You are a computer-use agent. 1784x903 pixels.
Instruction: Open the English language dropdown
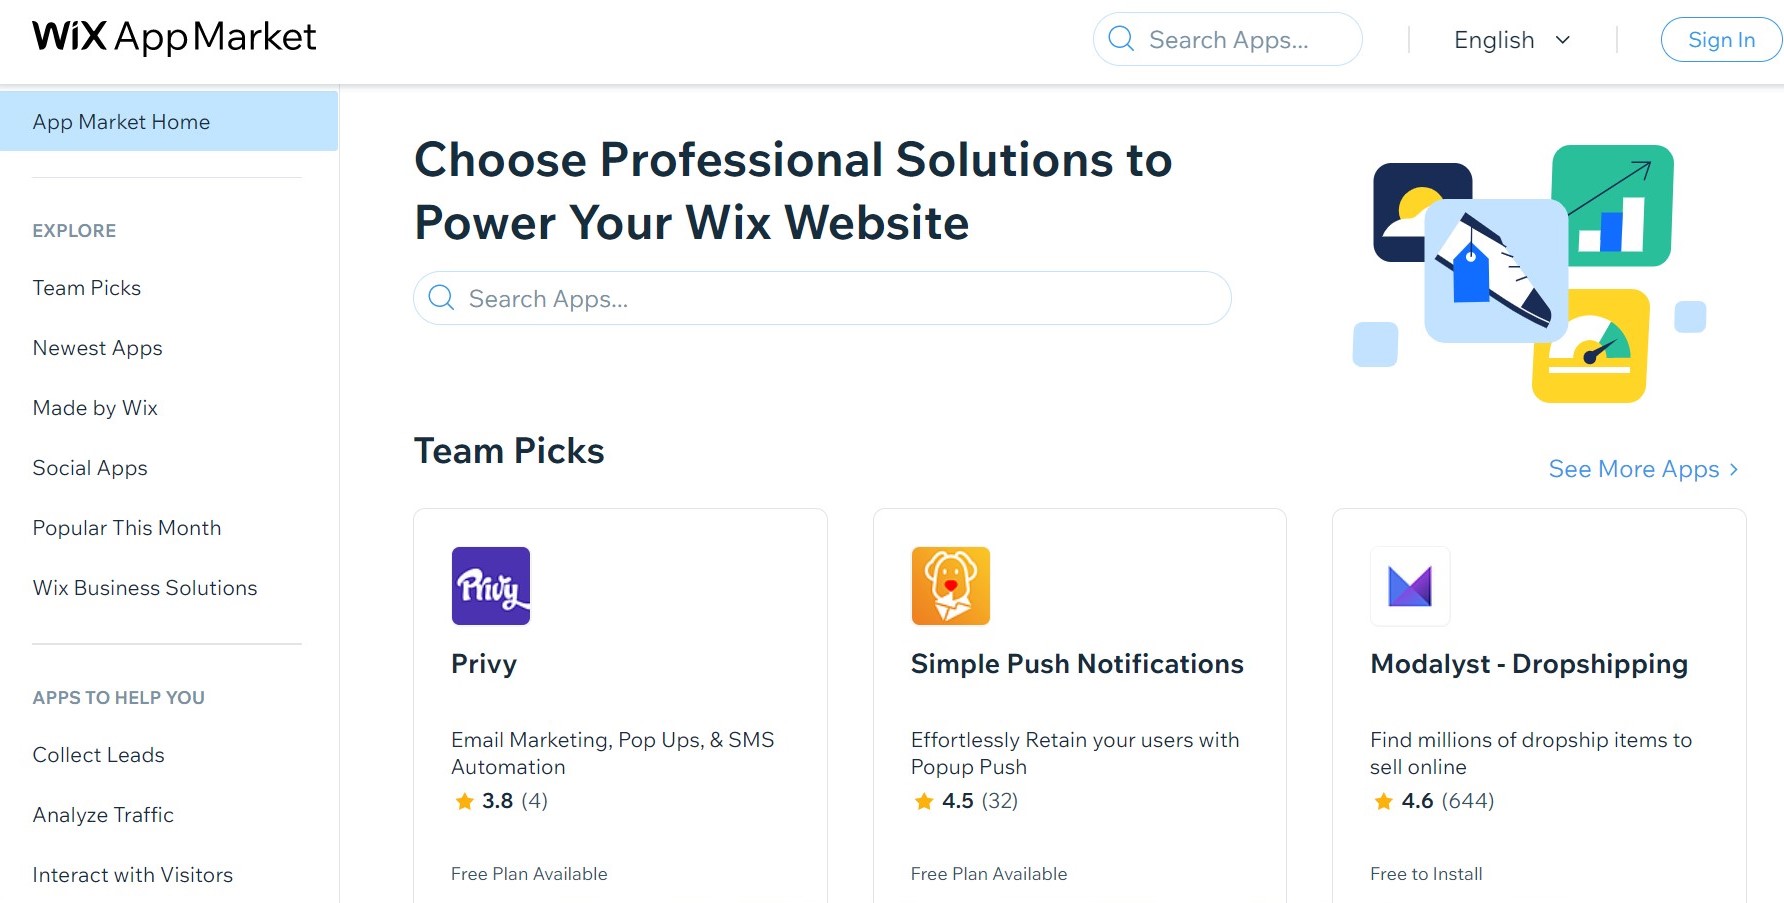(1512, 40)
